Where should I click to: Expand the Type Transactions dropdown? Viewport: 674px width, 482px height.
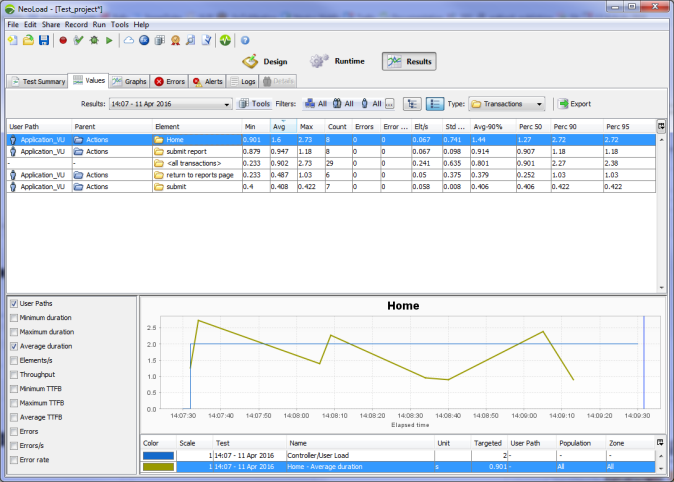point(540,103)
